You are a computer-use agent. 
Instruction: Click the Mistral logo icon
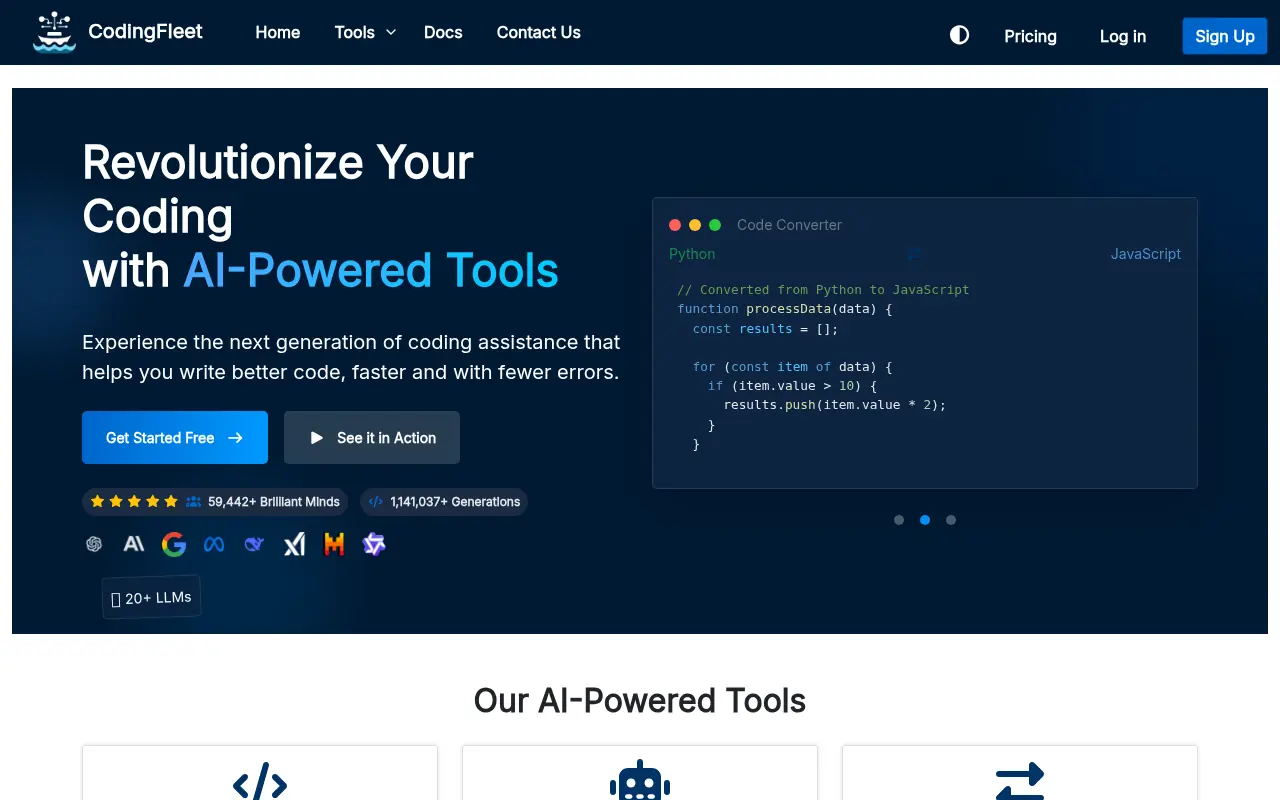click(x=334, y=544)
